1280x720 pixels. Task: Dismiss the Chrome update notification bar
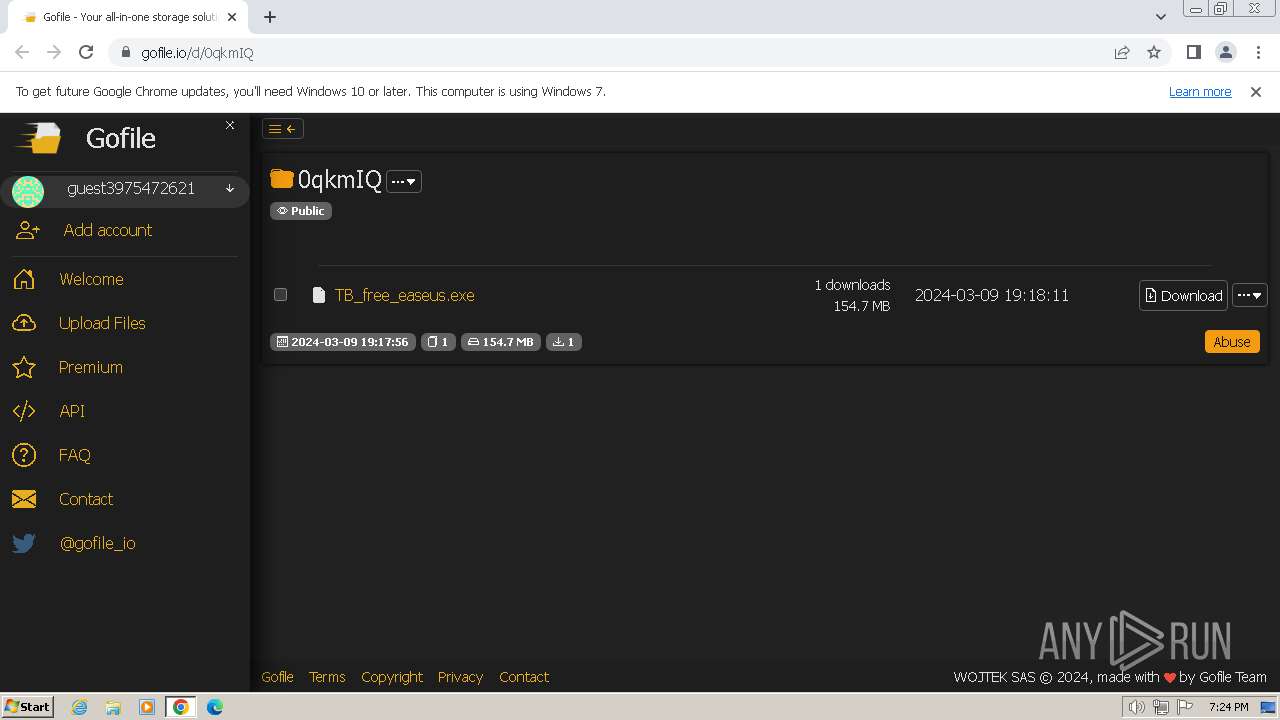pyautogui.click(x=1256, y=91)
